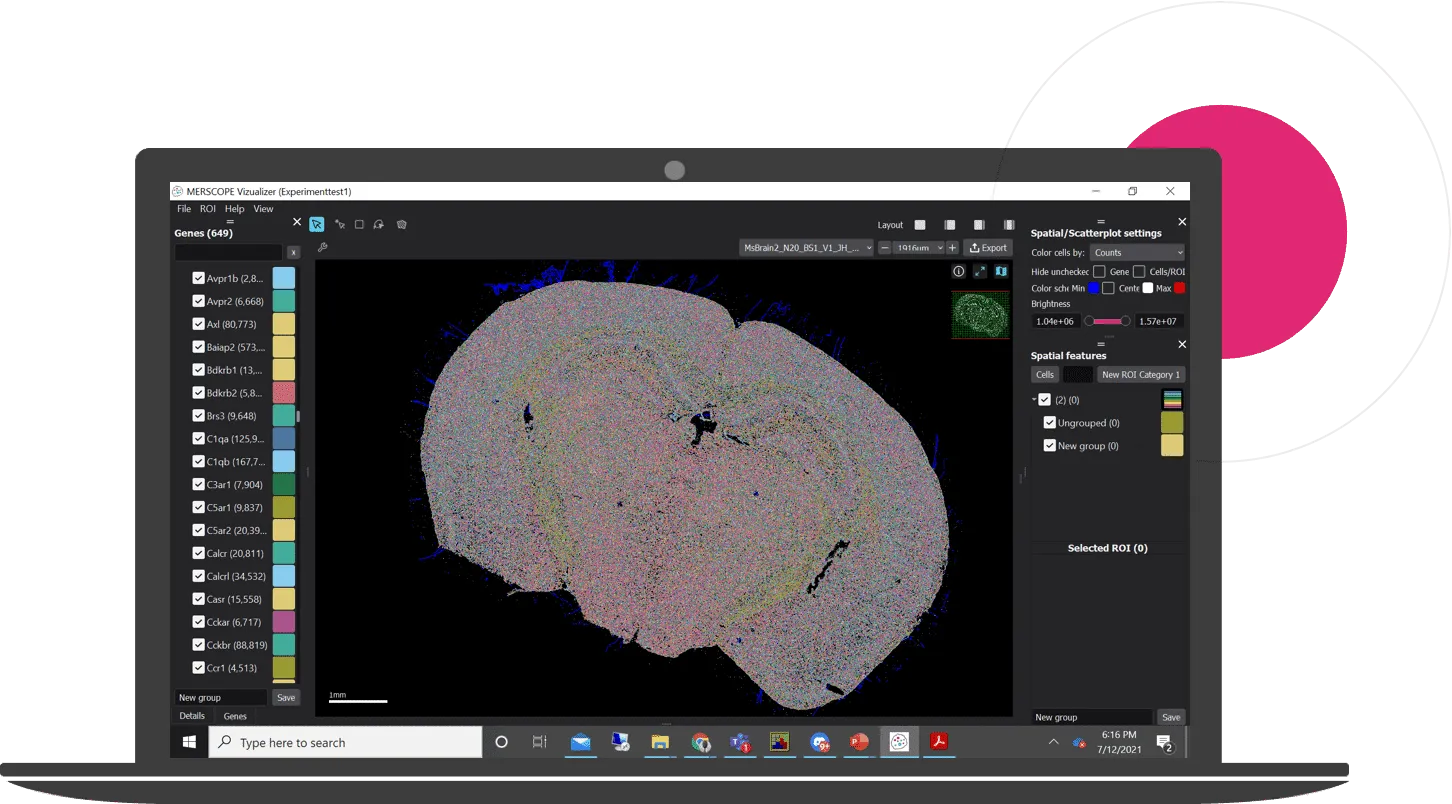Open the Windows Start menu
Image resolution: width=1452 pixels, height=804 pixels.
pyautogui.click(x=189, y=742)
